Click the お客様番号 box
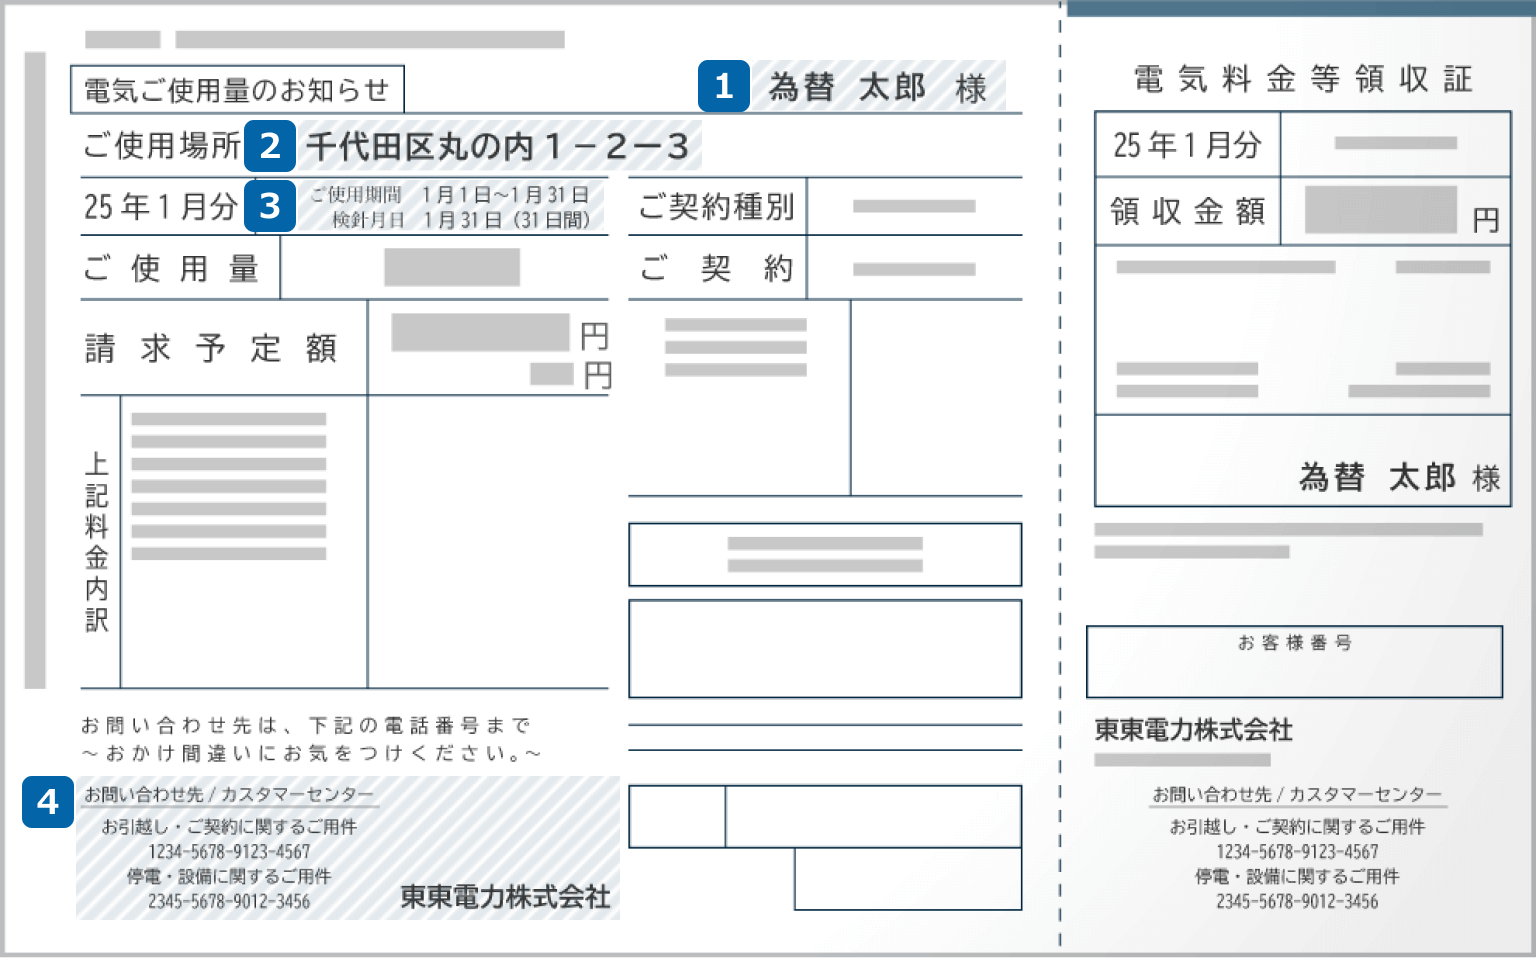This screenshot has width=1536, height=958. [x=1295, y=662]
